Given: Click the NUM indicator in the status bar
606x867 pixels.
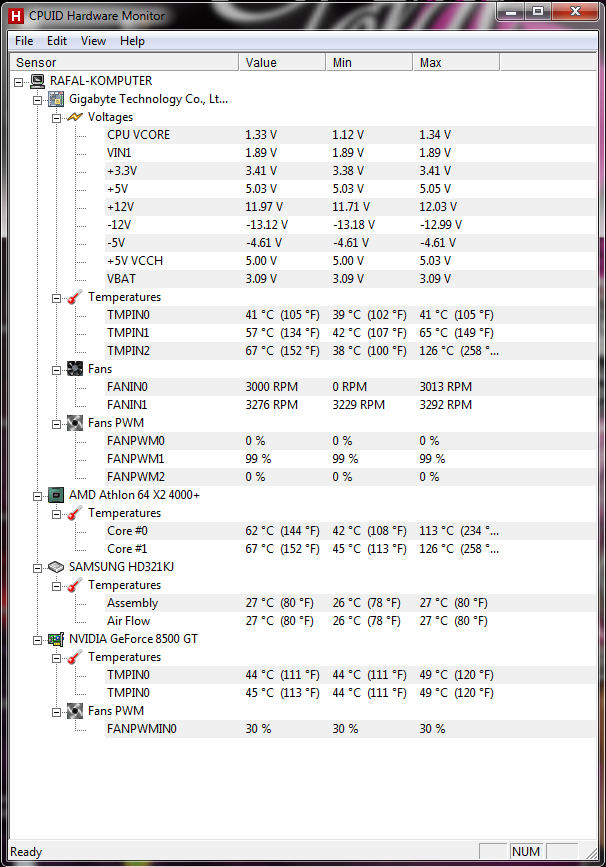Looking at the screenshot, I should 525,852.
